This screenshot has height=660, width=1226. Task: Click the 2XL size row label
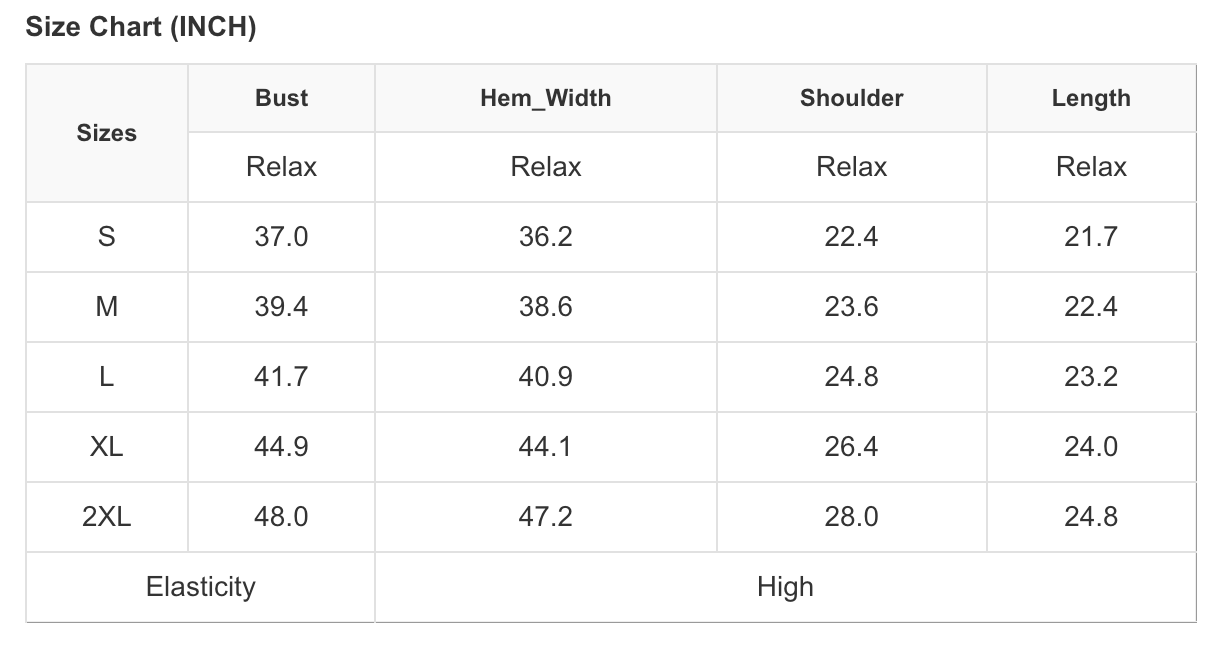coord(107,517)
